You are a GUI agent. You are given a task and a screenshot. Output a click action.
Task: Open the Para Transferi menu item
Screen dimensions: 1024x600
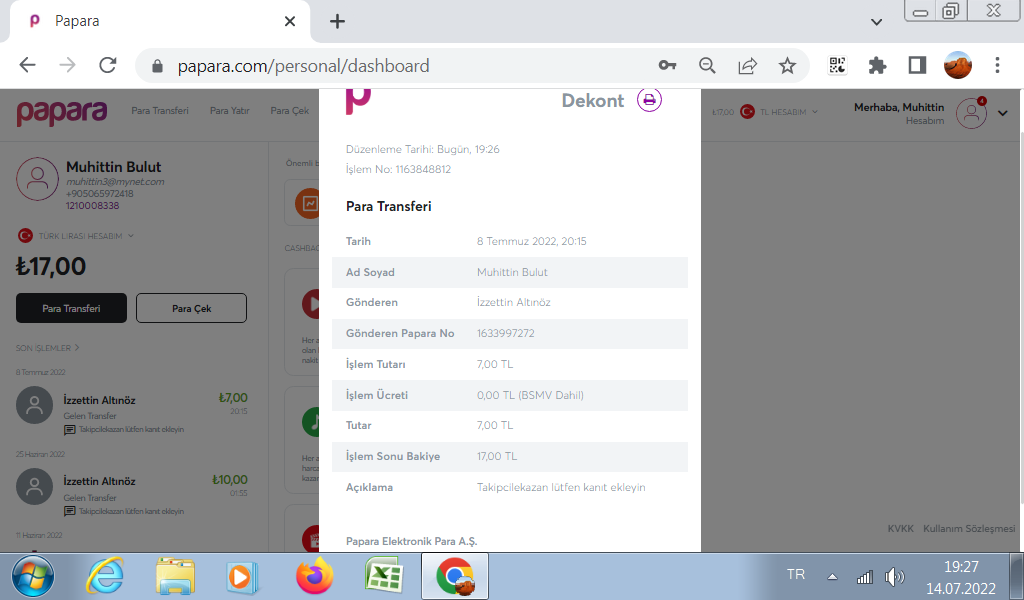point(160,111)
